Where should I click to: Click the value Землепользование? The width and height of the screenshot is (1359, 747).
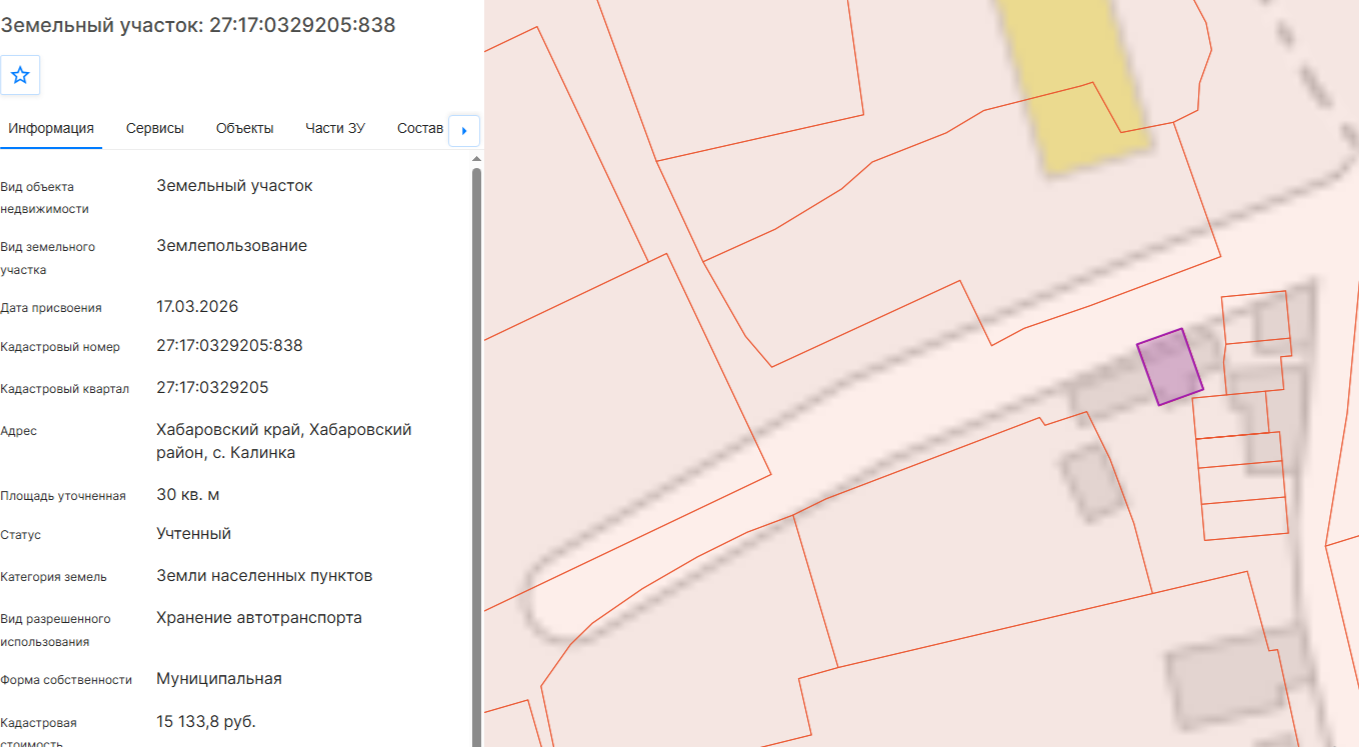[x=232, y=246]
